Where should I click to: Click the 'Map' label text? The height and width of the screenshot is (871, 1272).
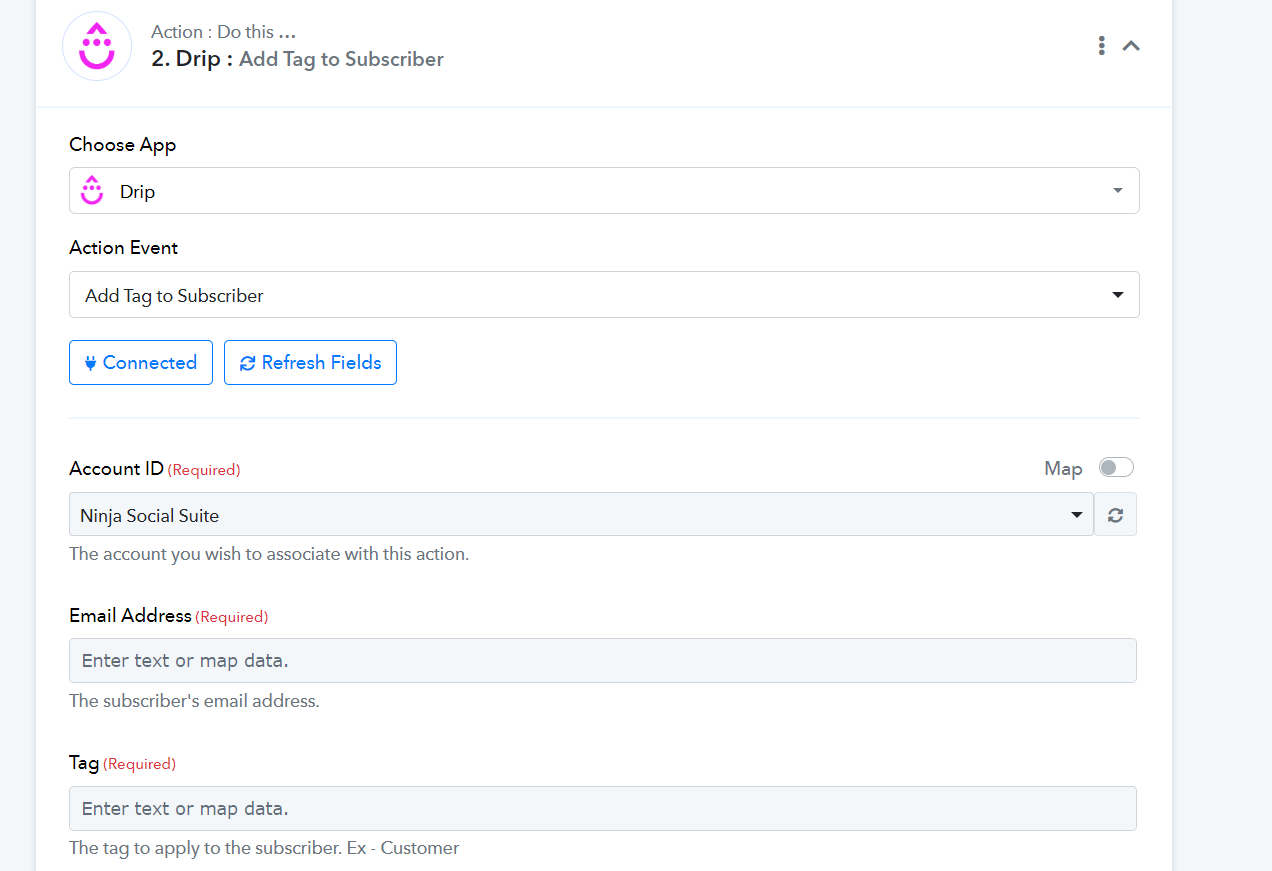pos(1063,468)
